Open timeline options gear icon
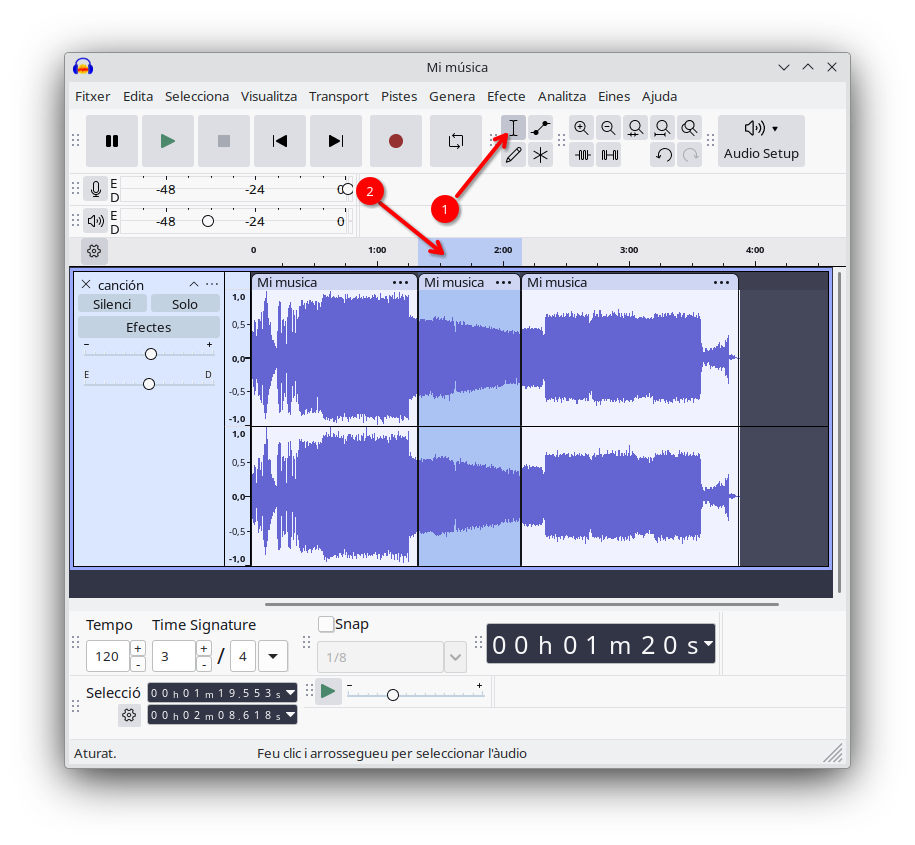This screenshot has width=915, height=845. (x=94, y=251)
